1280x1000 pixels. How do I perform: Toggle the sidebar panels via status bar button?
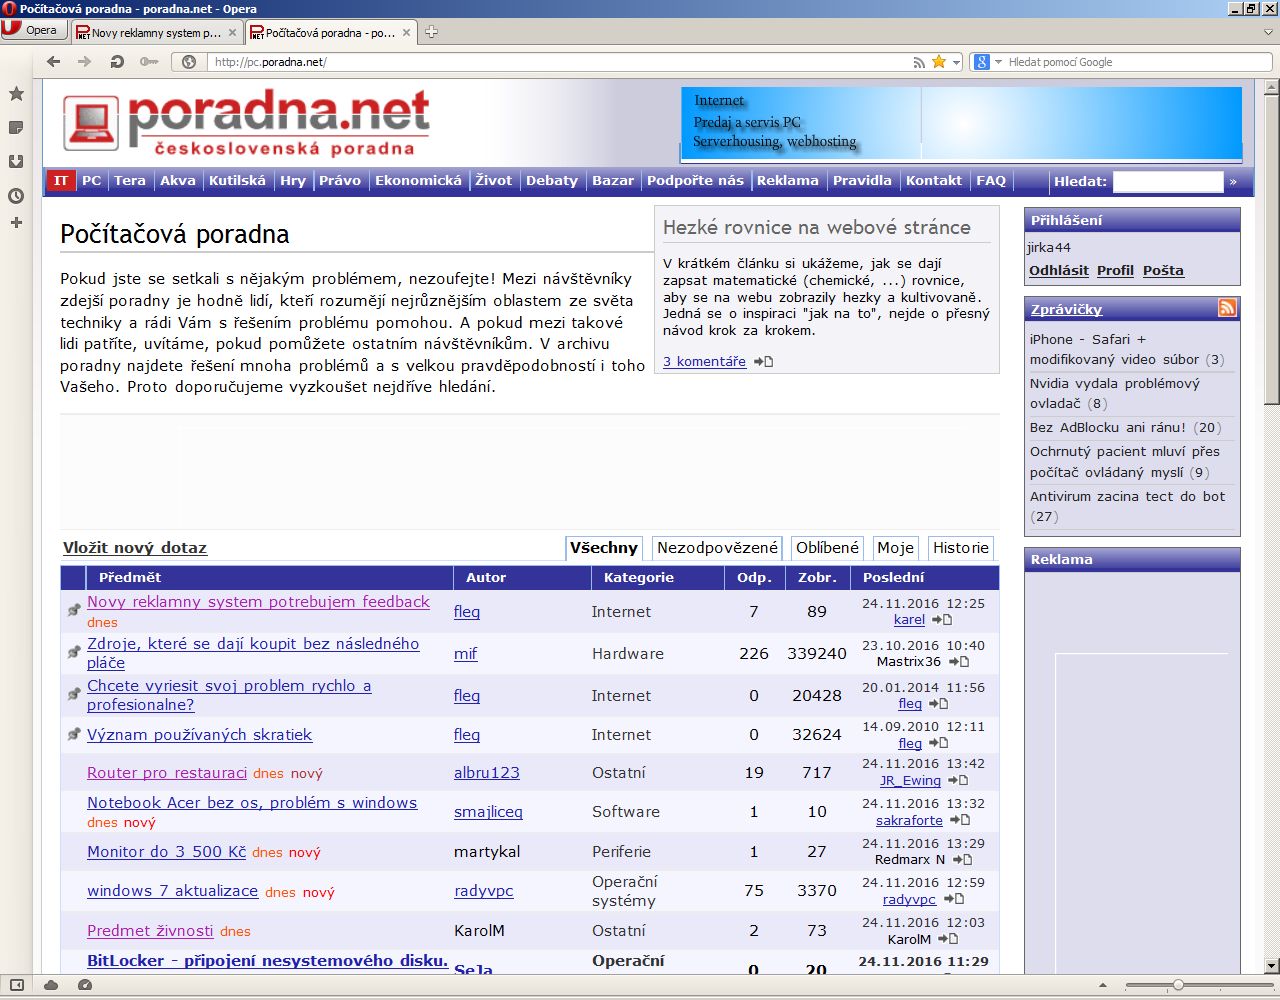(x=17, y=985)
